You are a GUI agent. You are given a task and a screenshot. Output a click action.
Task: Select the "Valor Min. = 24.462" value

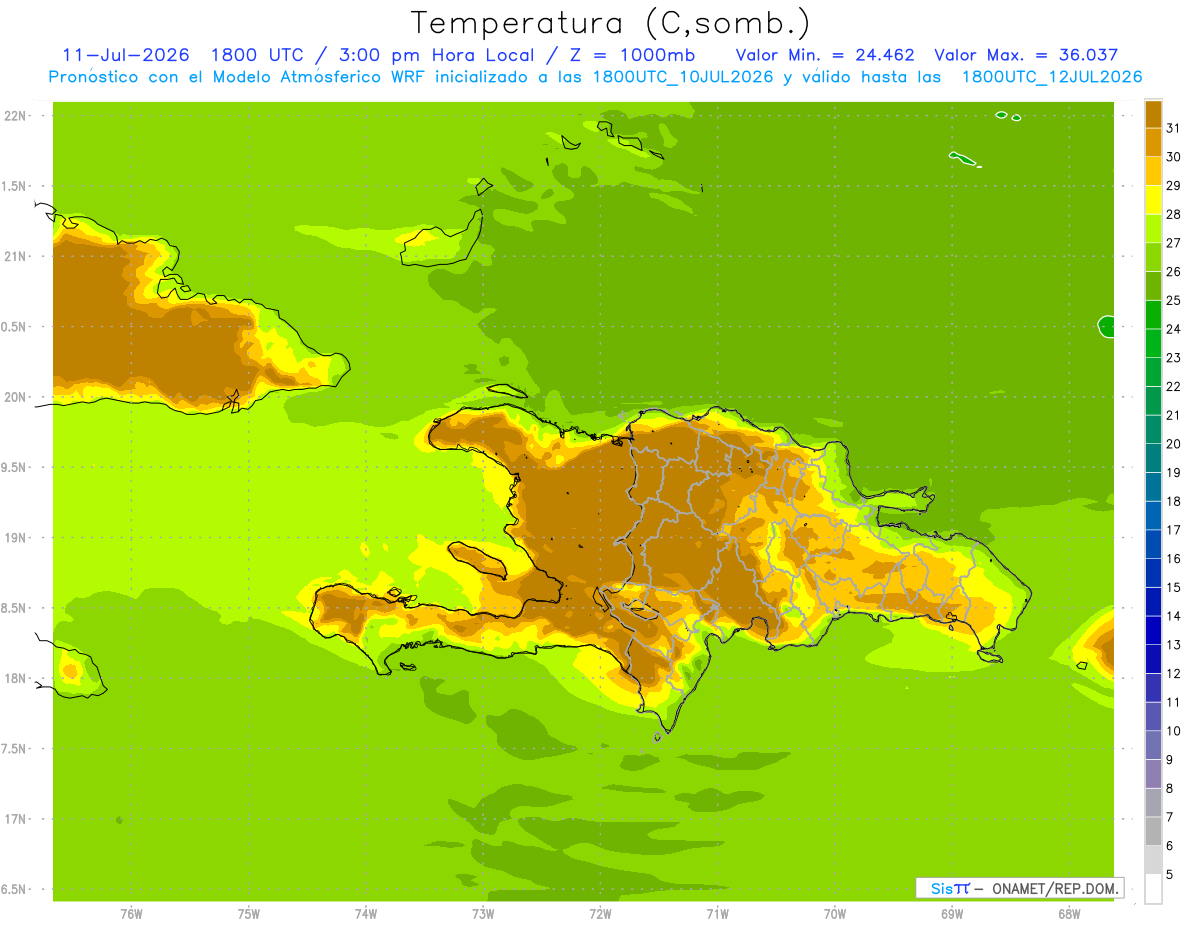pos(825,55)
